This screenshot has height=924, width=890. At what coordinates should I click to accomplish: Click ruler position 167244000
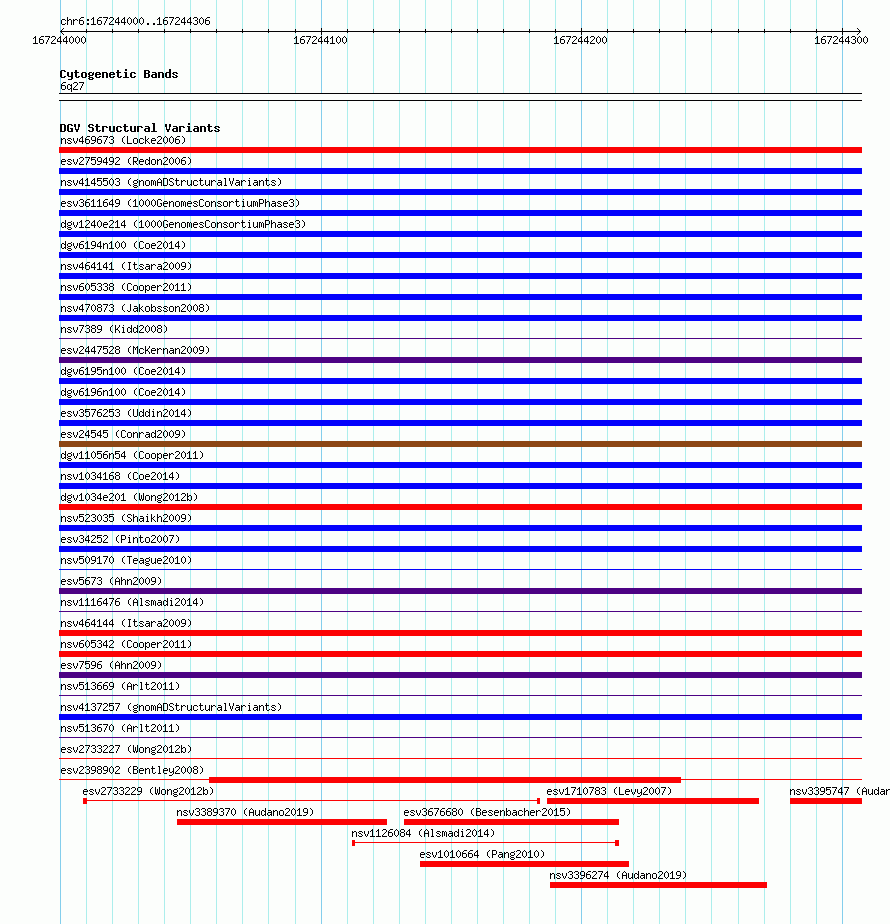point(59,40)
